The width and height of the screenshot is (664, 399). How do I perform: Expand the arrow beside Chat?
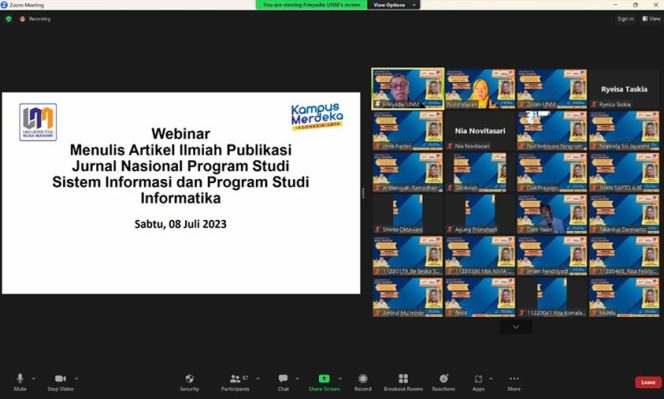[x=297, y=378]
